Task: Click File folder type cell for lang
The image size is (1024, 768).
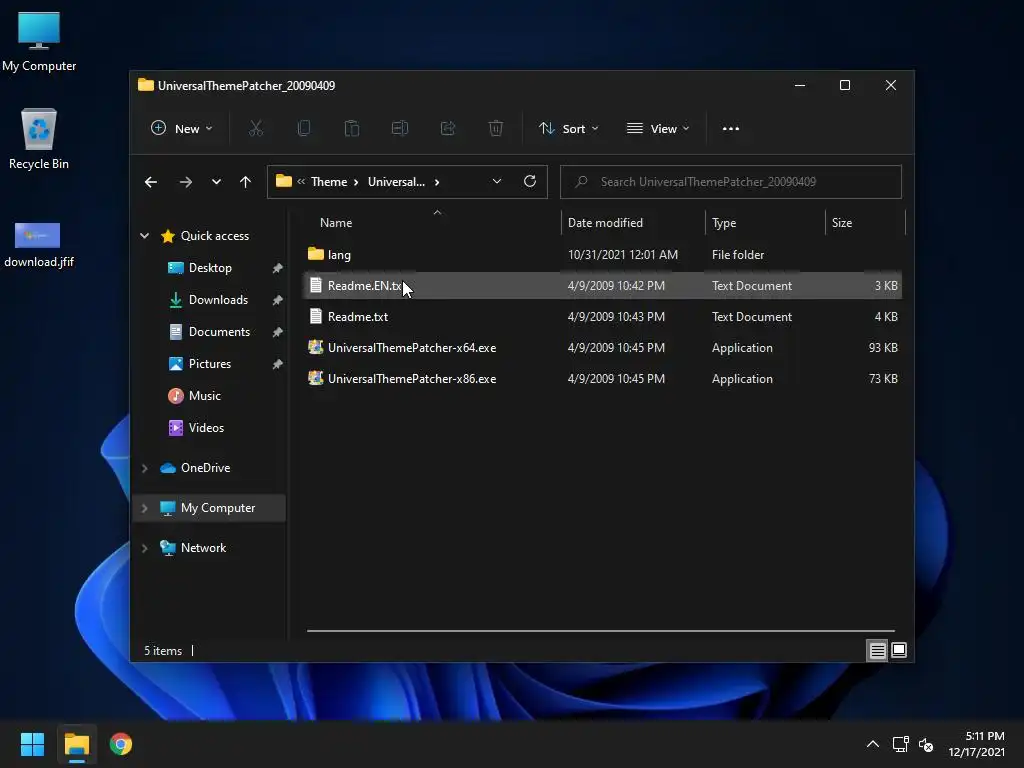Action: point(738,255)
